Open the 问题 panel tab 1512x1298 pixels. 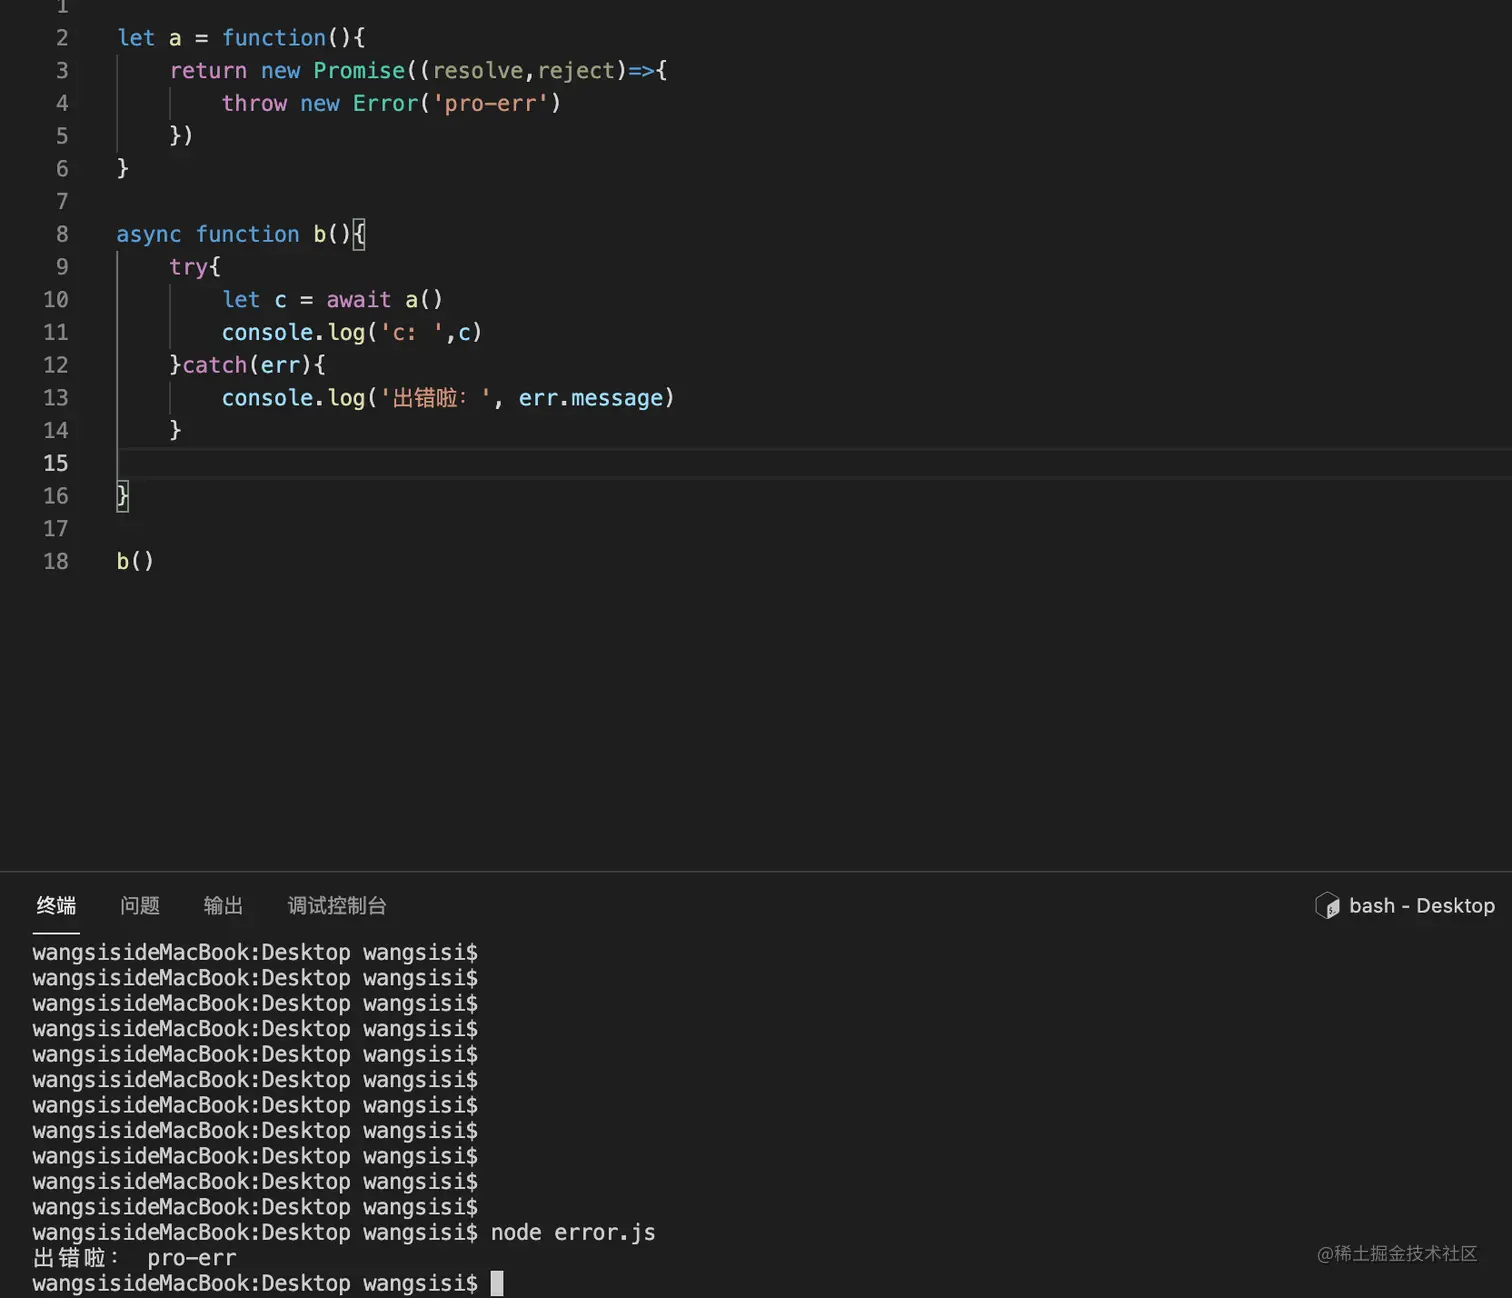pos(140,906)
